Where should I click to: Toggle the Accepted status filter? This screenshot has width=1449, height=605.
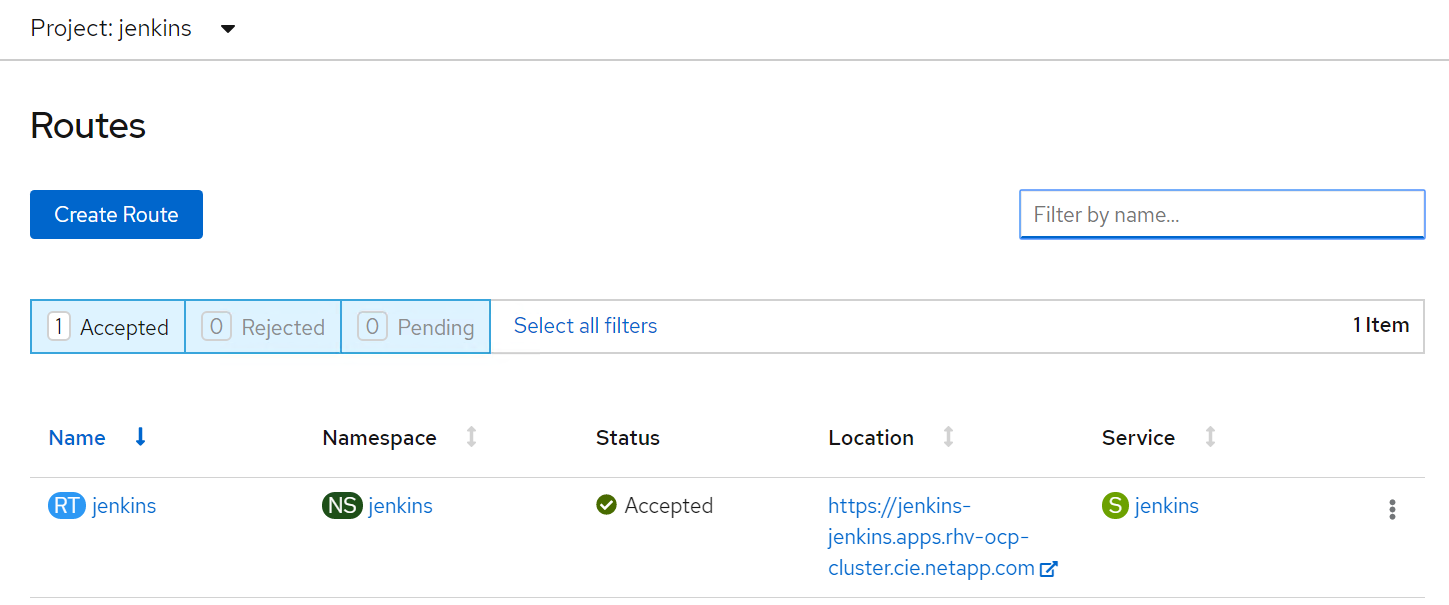(108, 327)
